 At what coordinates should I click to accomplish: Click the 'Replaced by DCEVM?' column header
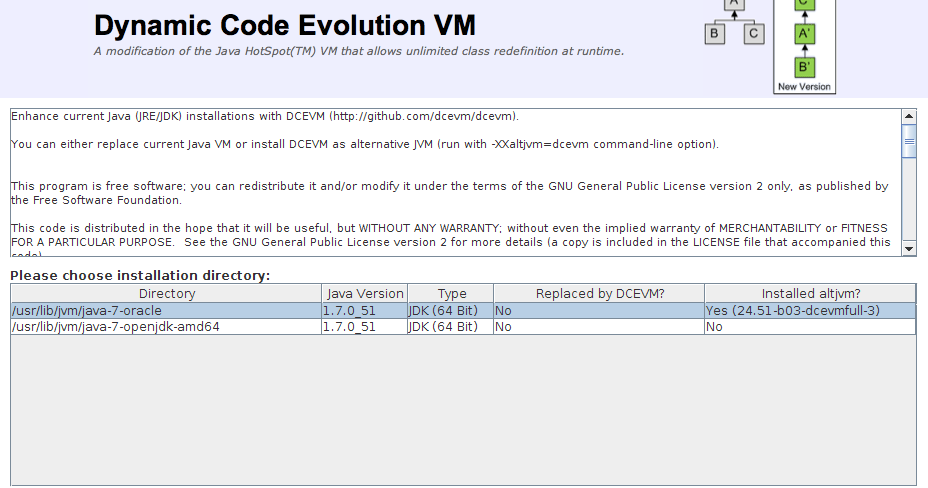tap(600, 293)
